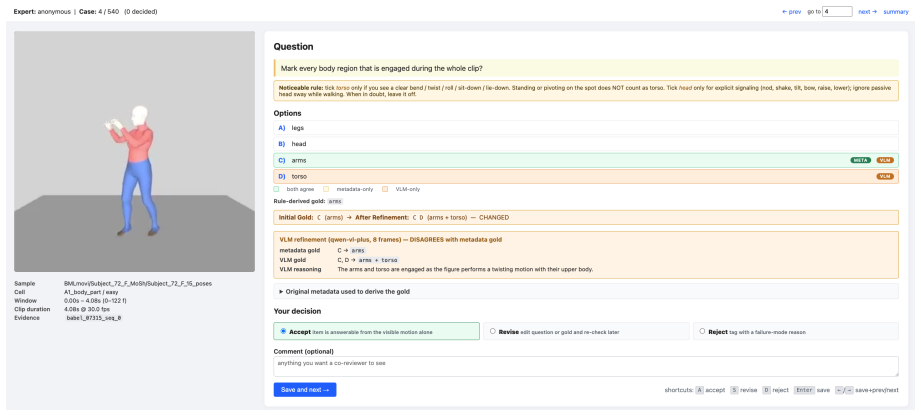Click the VLM badge on torso row
Viewport: 921px width, 416px height.
885,176
